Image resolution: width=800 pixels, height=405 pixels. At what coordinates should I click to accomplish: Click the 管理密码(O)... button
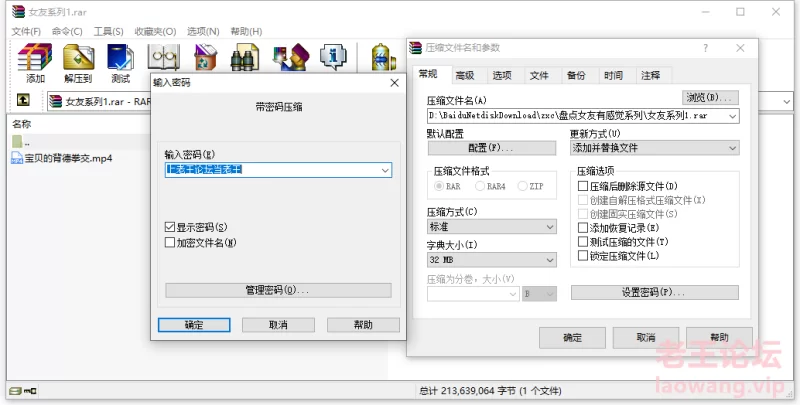(x=277, y=290)
